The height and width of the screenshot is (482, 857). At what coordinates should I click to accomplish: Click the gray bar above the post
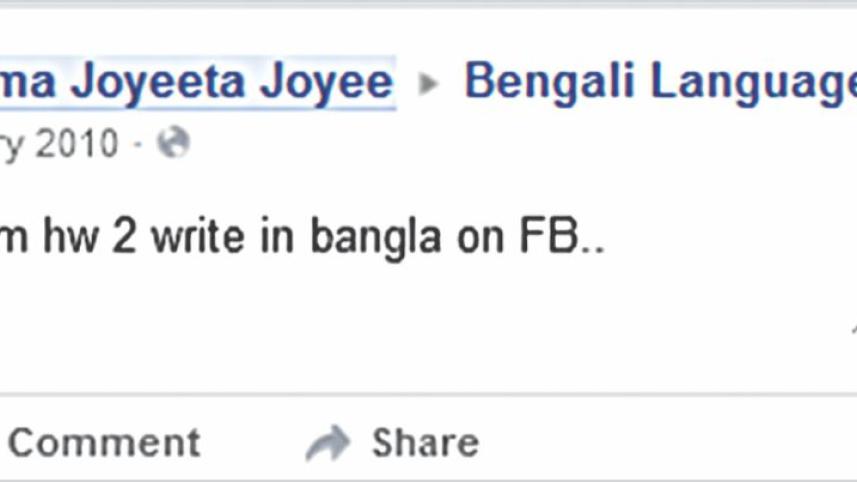point(428,4)
